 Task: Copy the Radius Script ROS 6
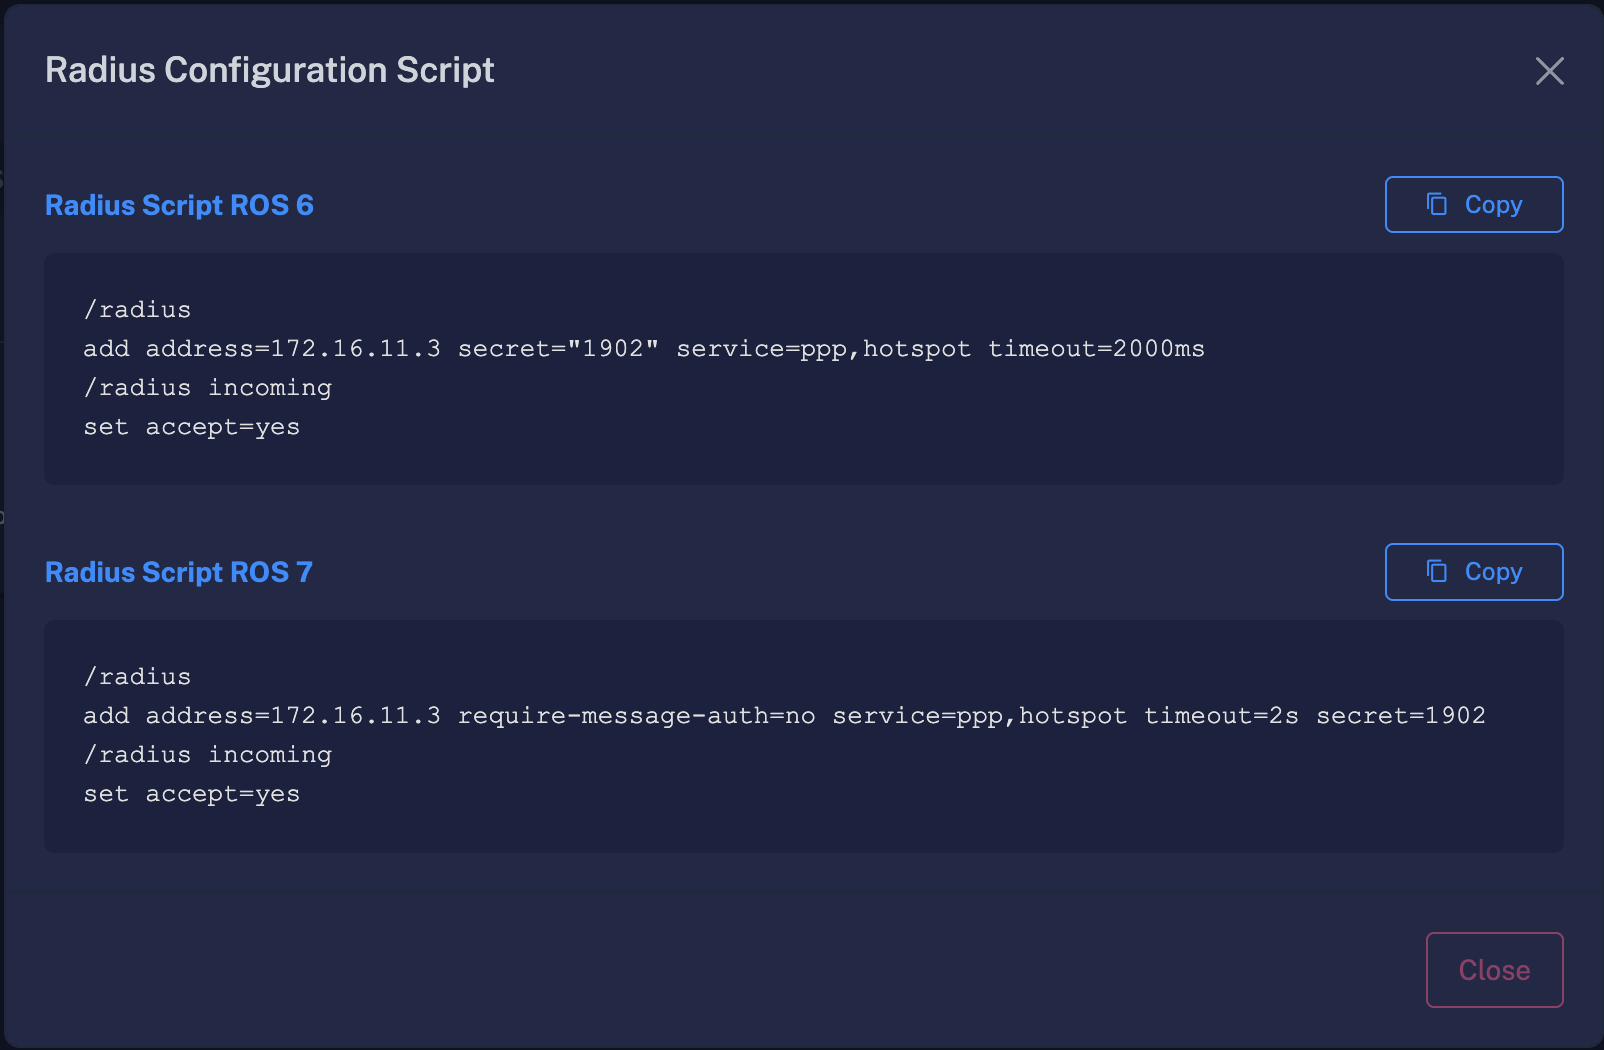click(1474, 205)
